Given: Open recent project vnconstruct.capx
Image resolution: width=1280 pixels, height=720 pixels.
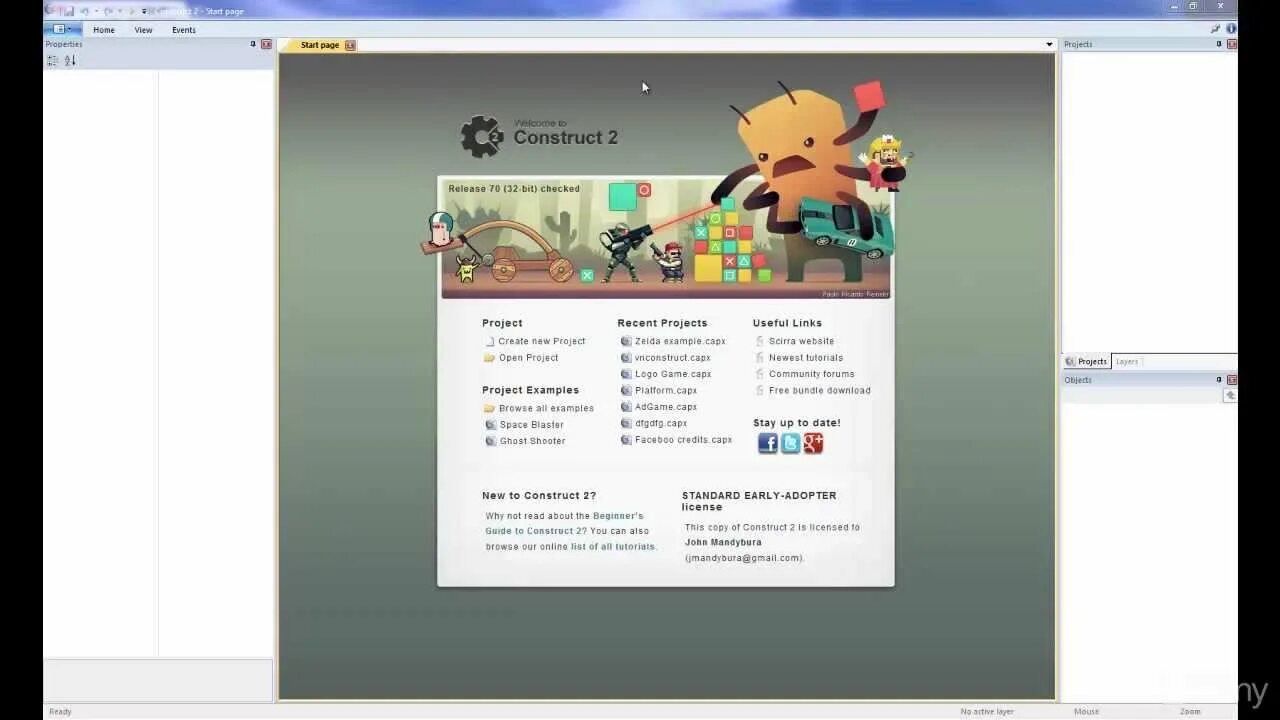Looking at the screenshot, I should 673,358.
